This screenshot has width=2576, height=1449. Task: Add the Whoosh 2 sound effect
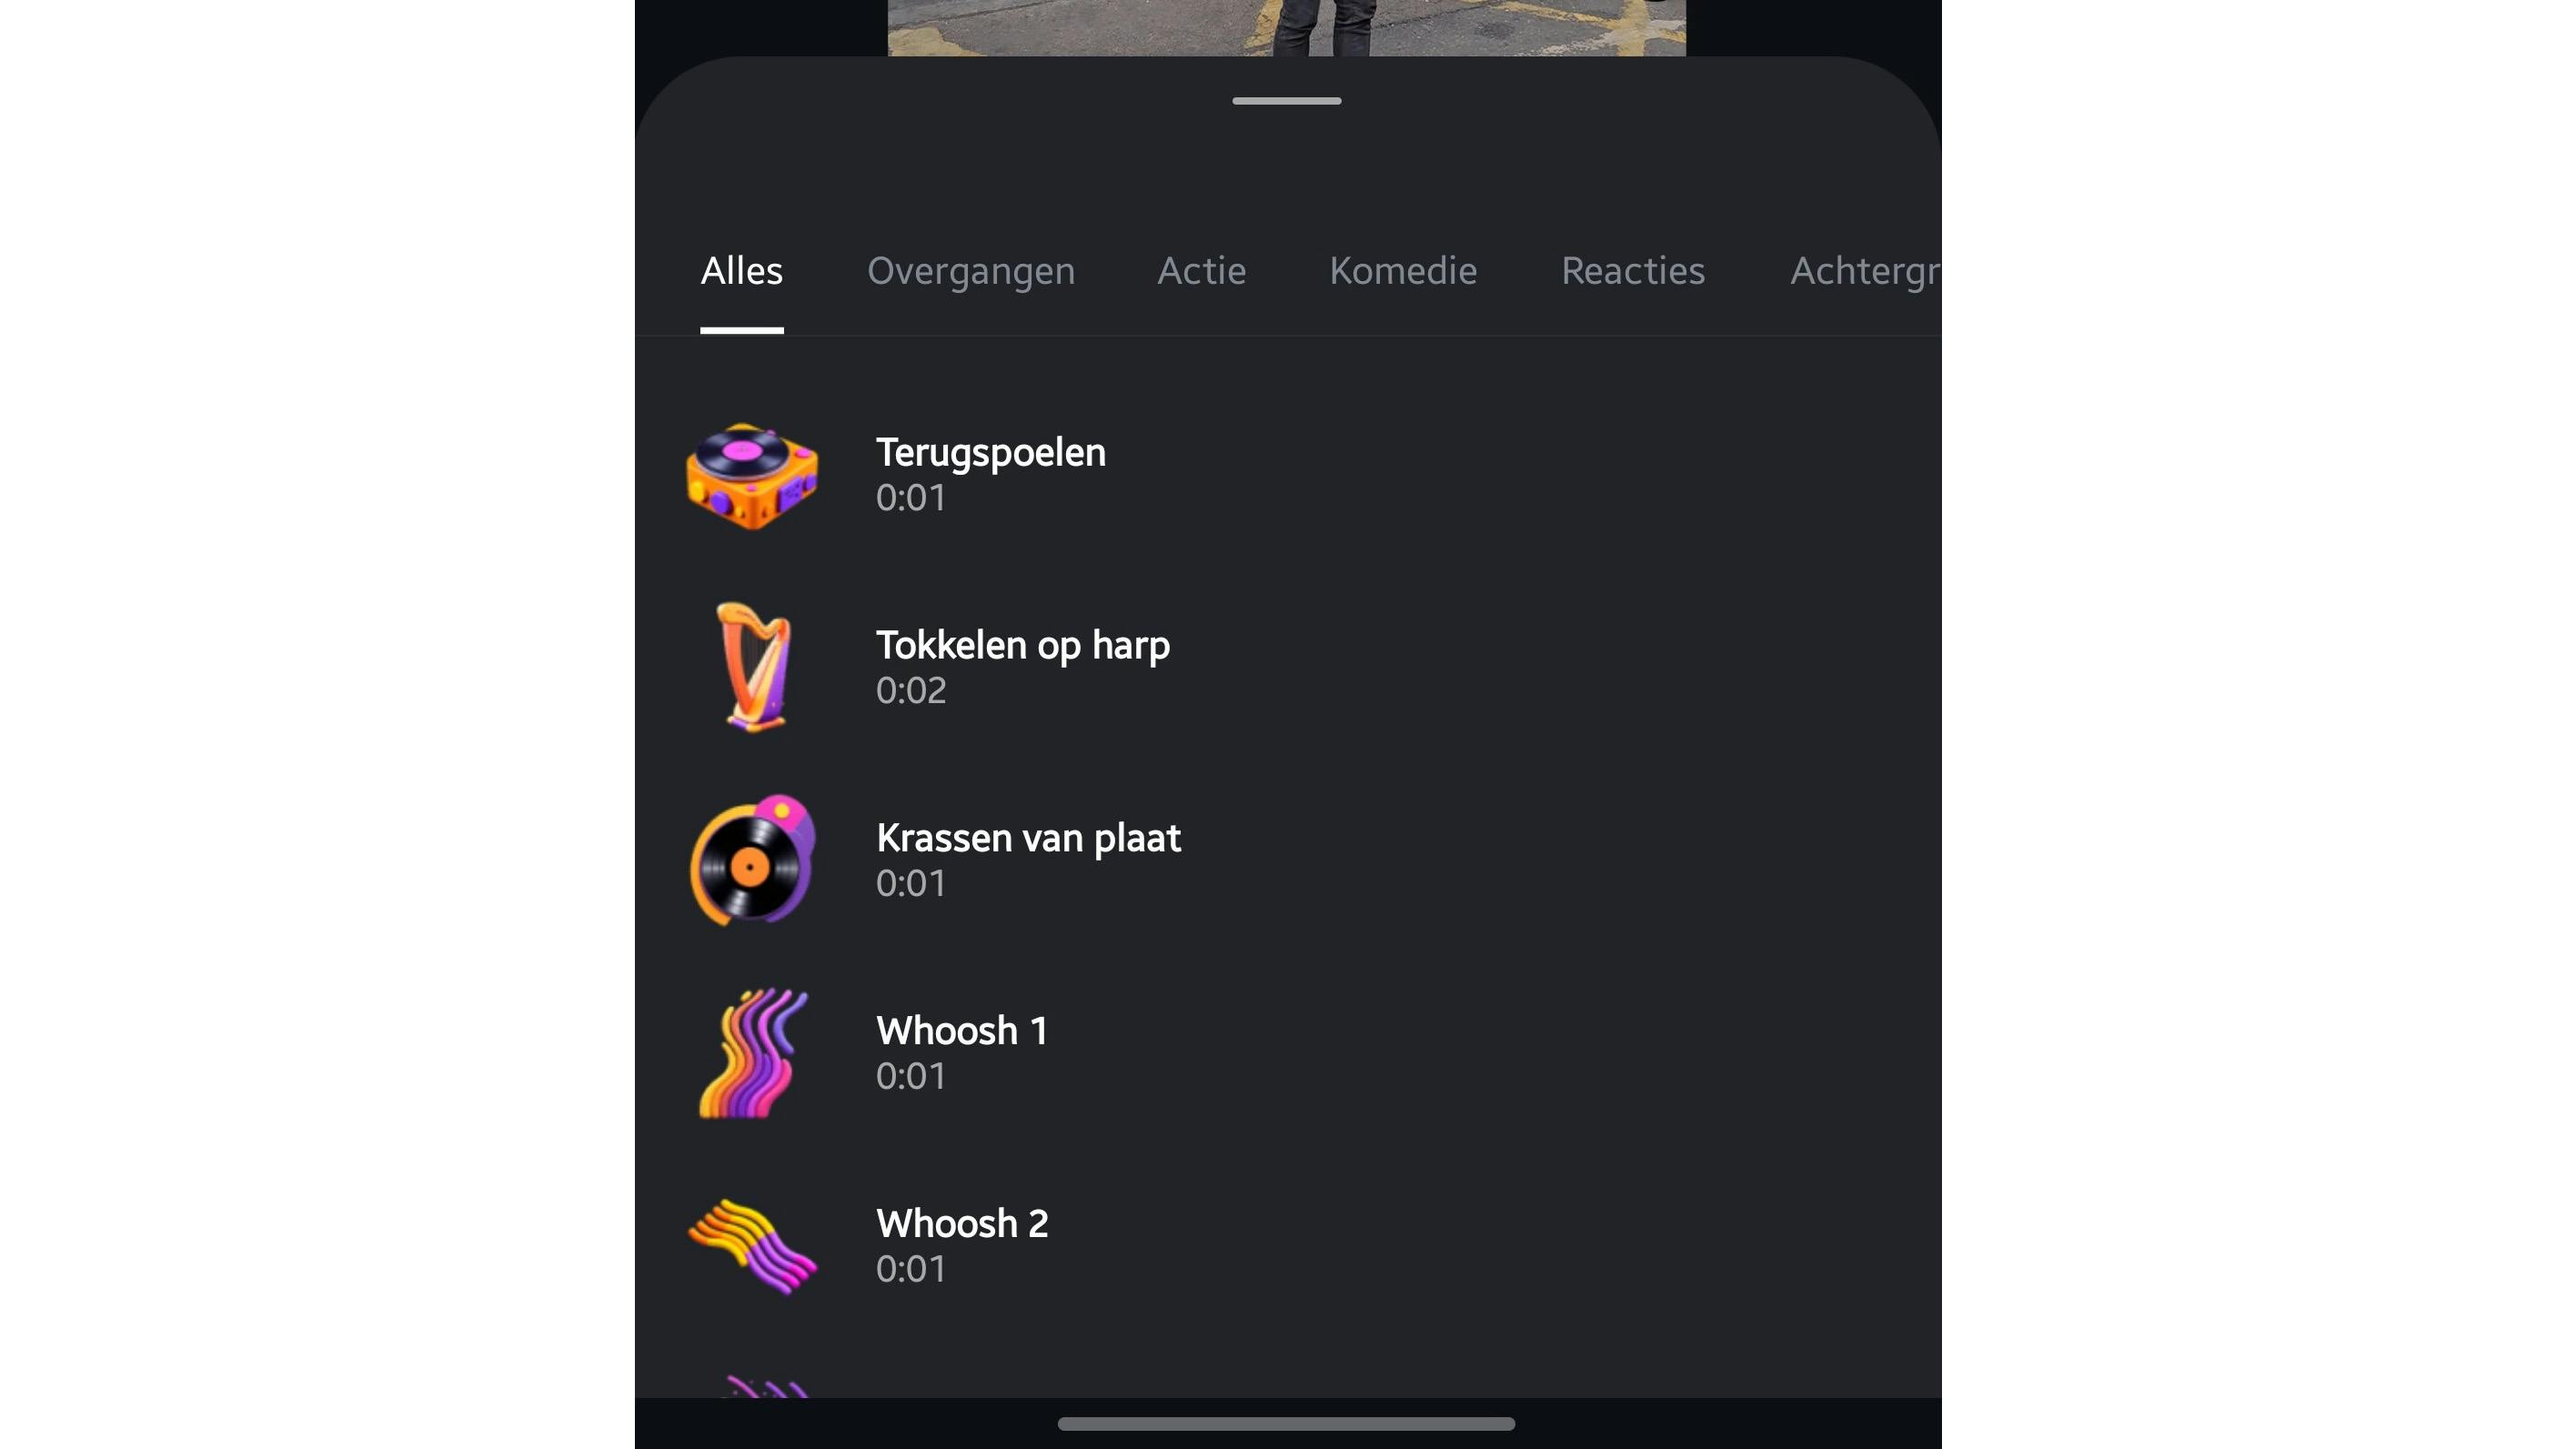click(x=1288, y=1246)
